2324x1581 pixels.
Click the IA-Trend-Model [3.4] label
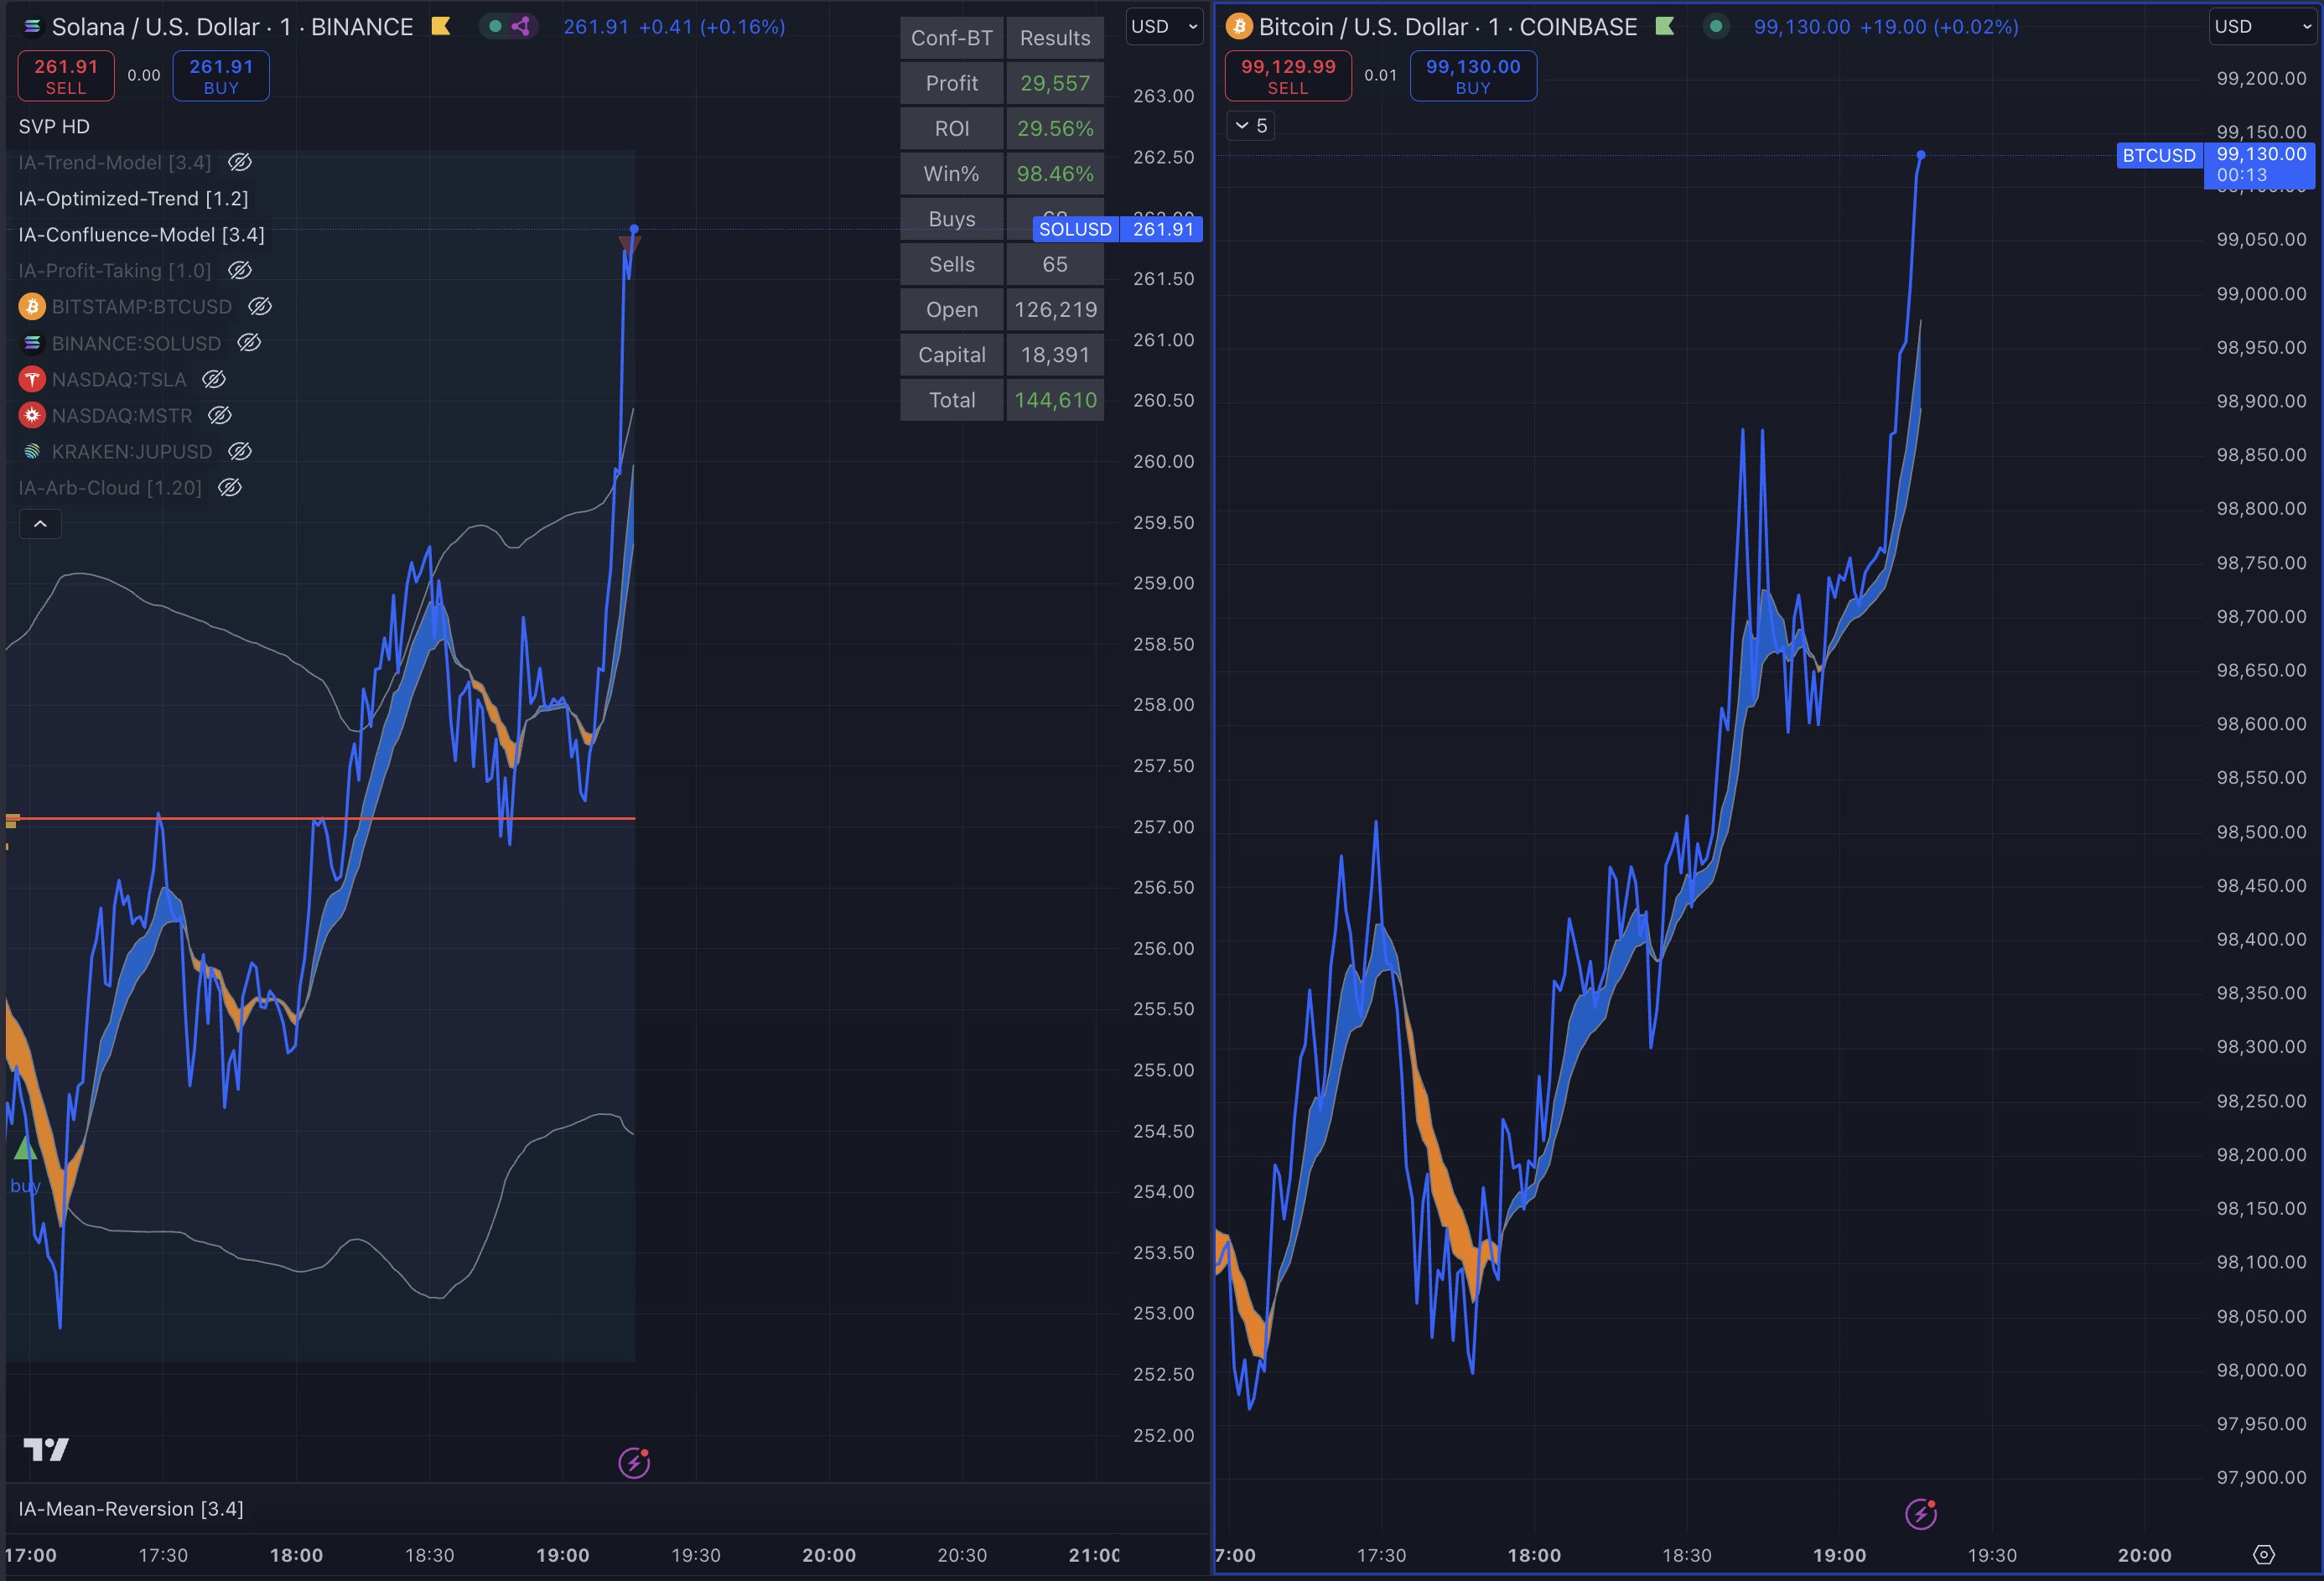[115, 162]
